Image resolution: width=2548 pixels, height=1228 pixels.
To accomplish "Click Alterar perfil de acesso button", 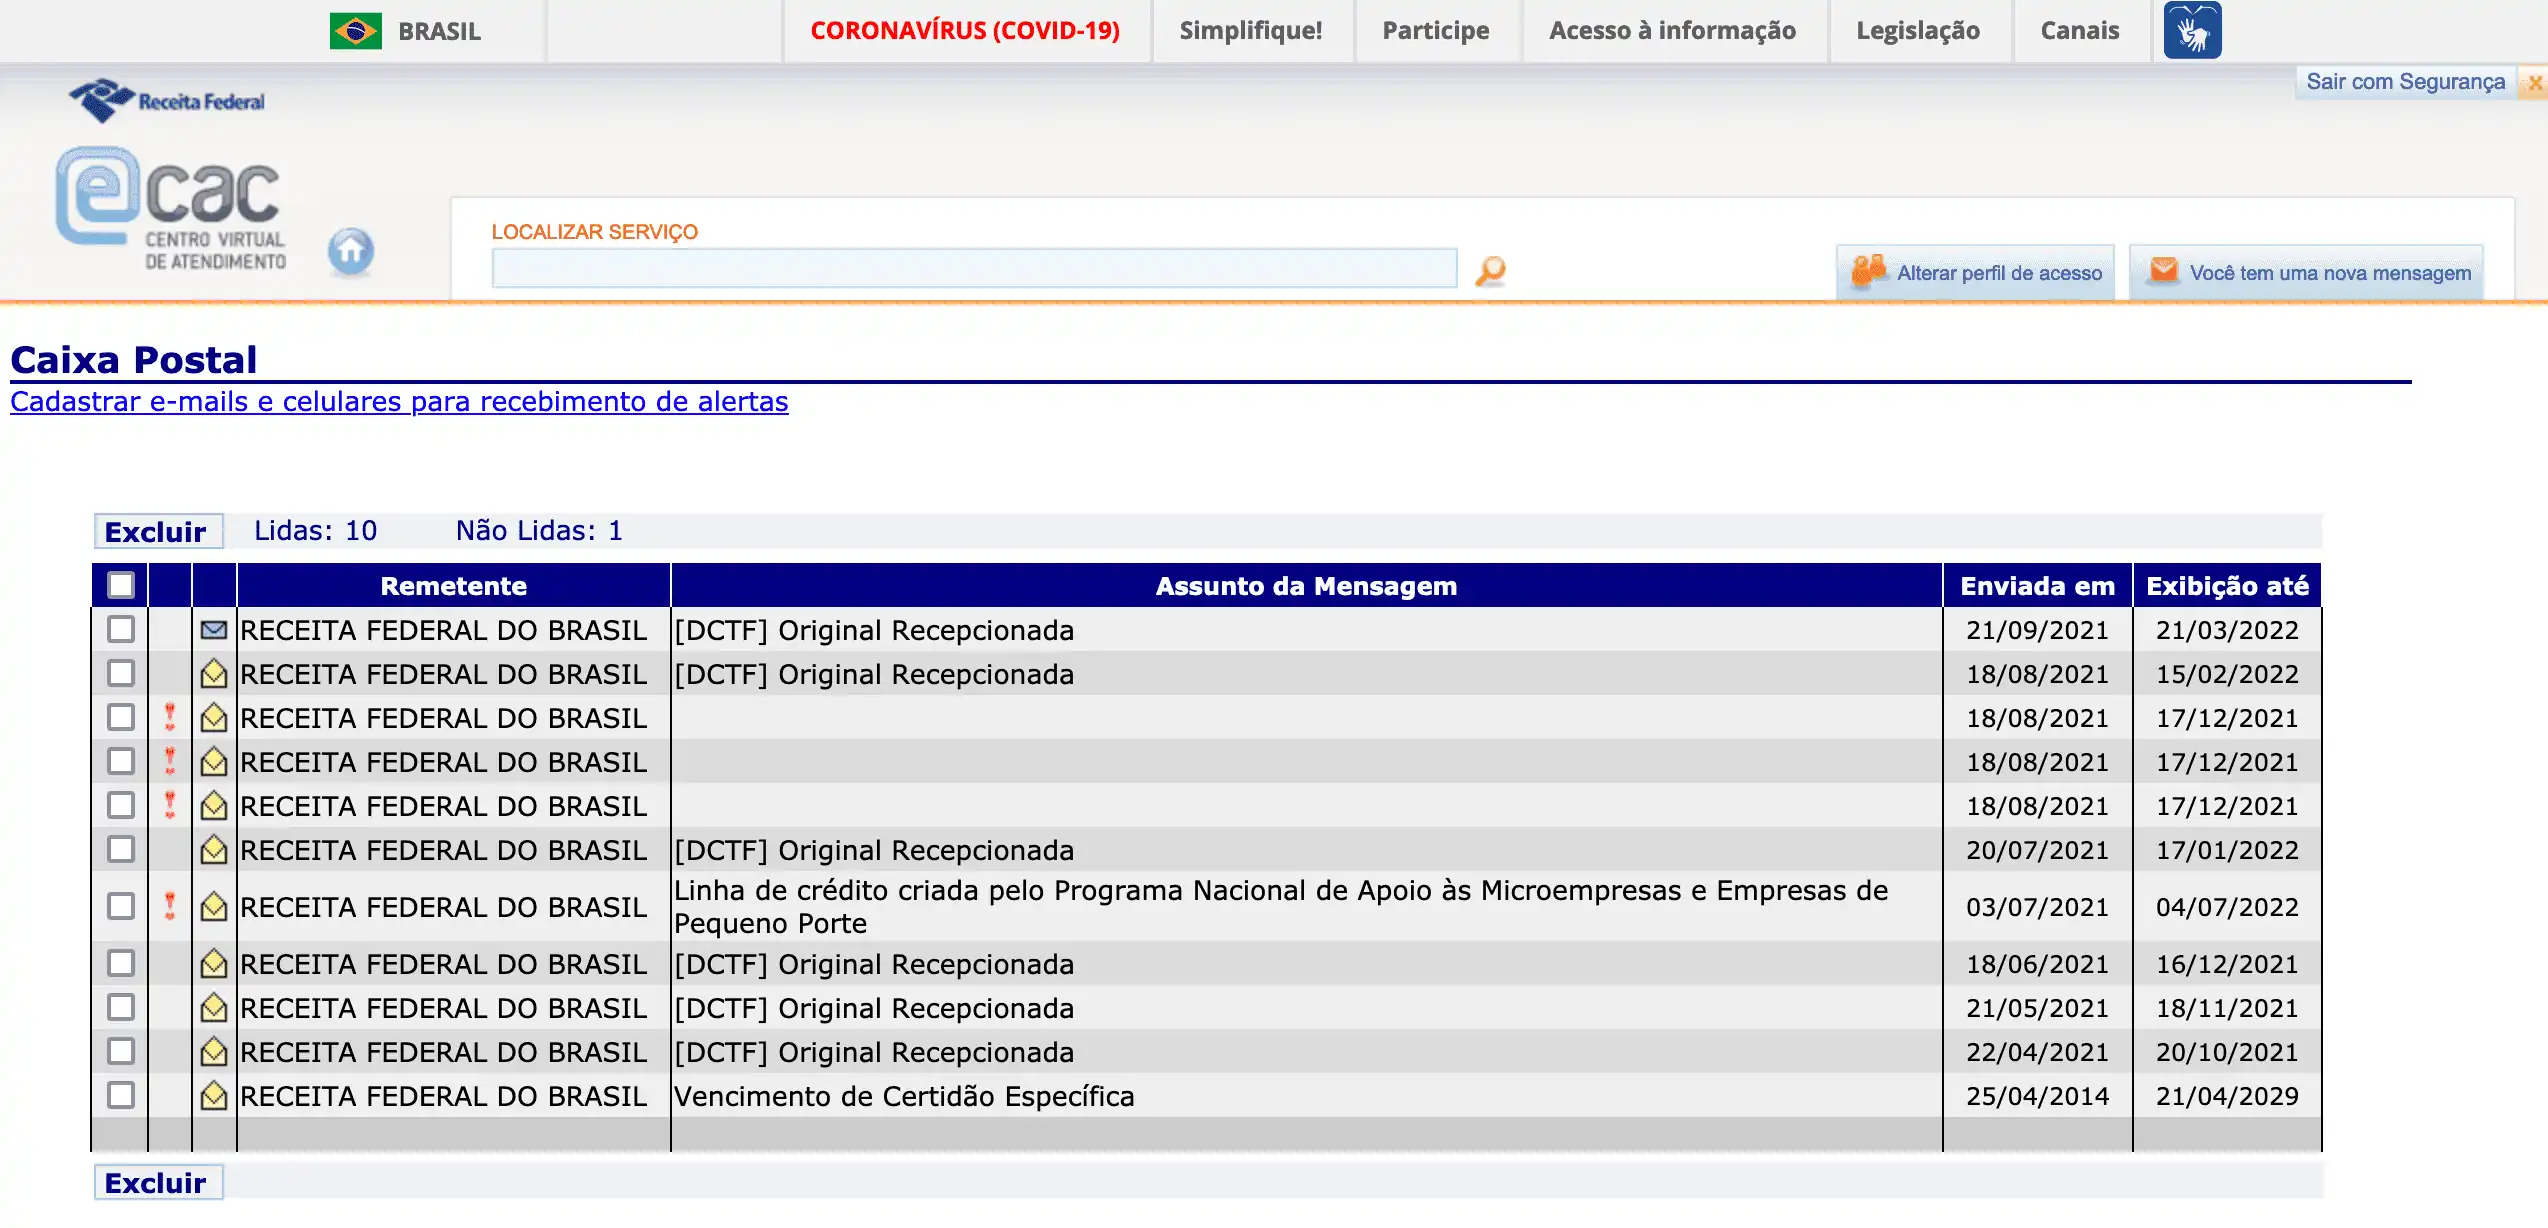I will coord(1976,272).
